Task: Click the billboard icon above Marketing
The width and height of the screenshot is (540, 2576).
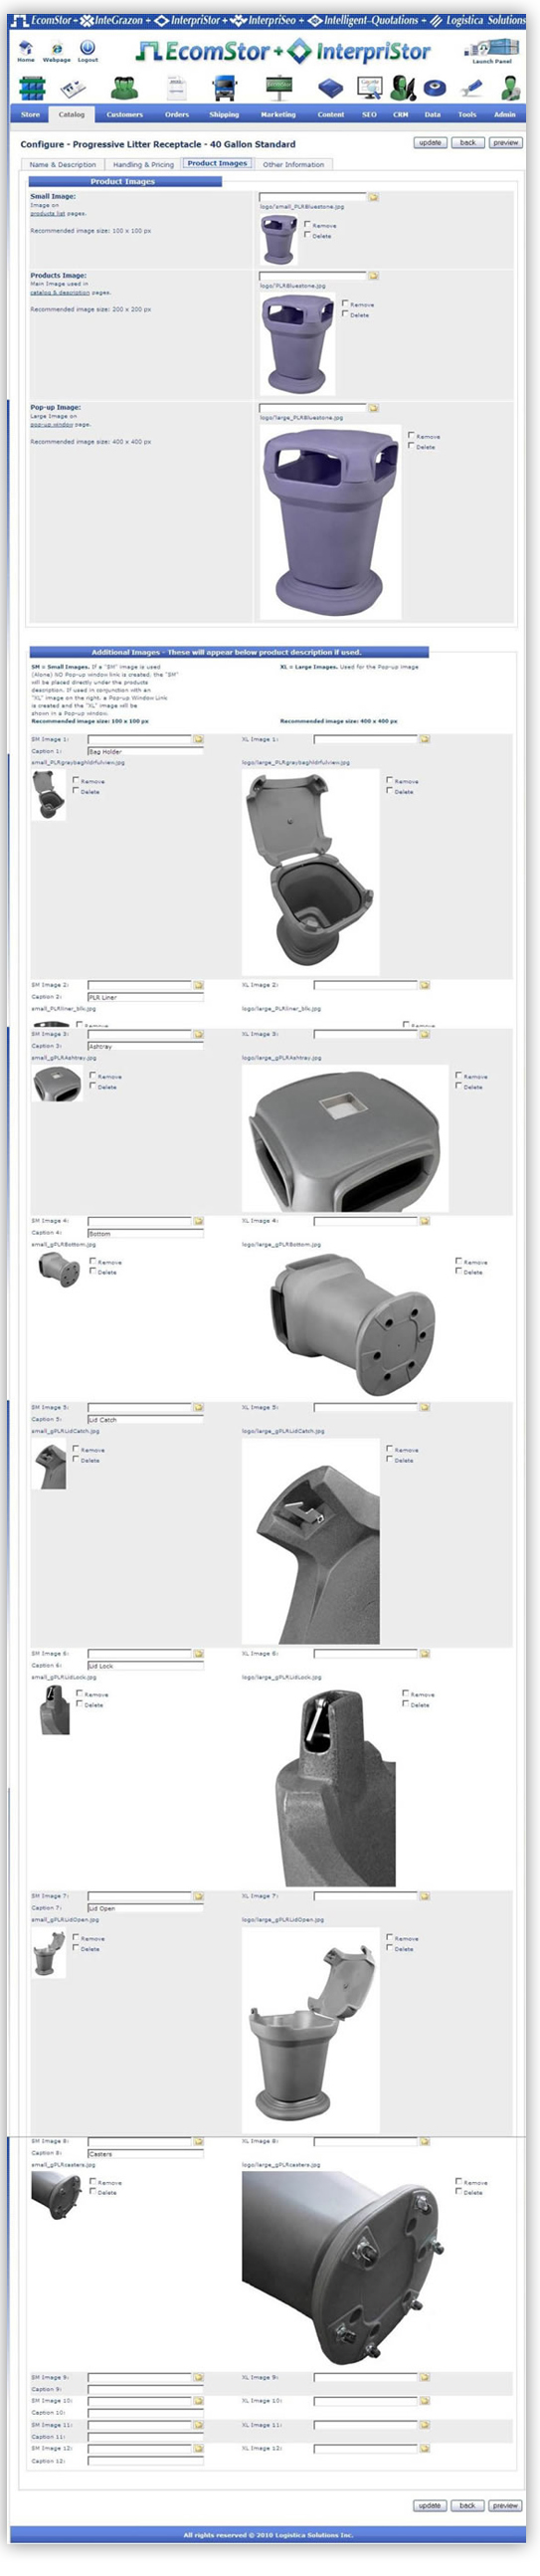Action: pos(278,89)
